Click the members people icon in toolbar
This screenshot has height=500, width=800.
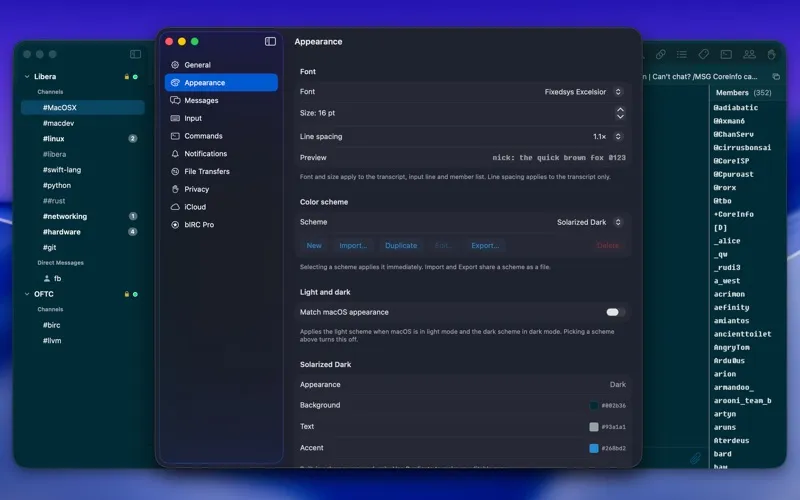(749, 54)
